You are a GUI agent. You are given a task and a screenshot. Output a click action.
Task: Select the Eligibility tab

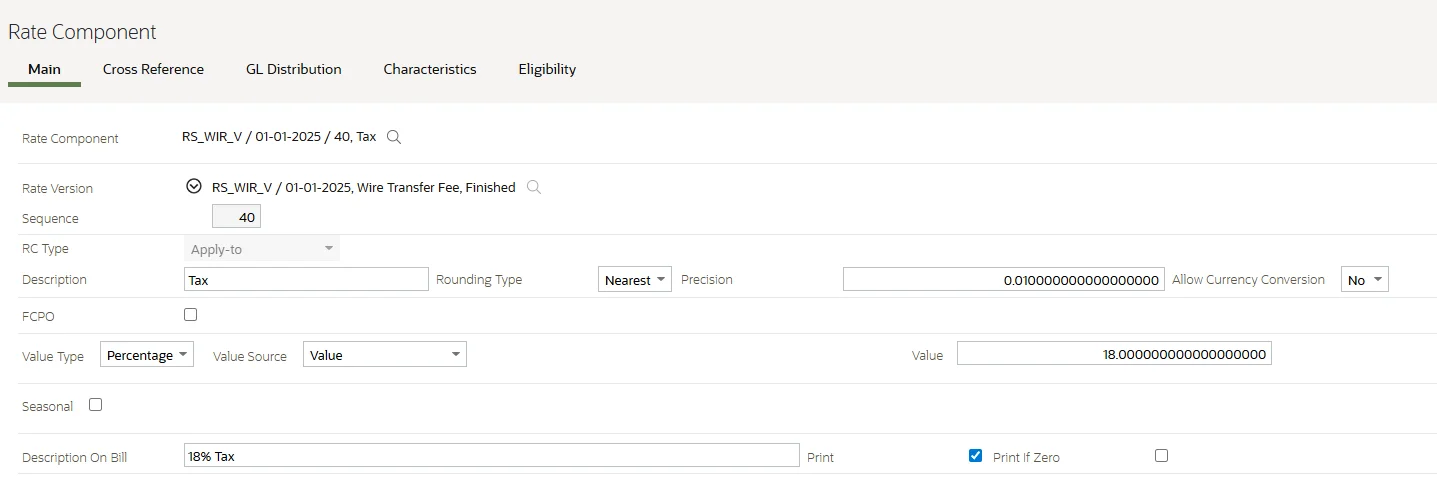click(547, 69)
